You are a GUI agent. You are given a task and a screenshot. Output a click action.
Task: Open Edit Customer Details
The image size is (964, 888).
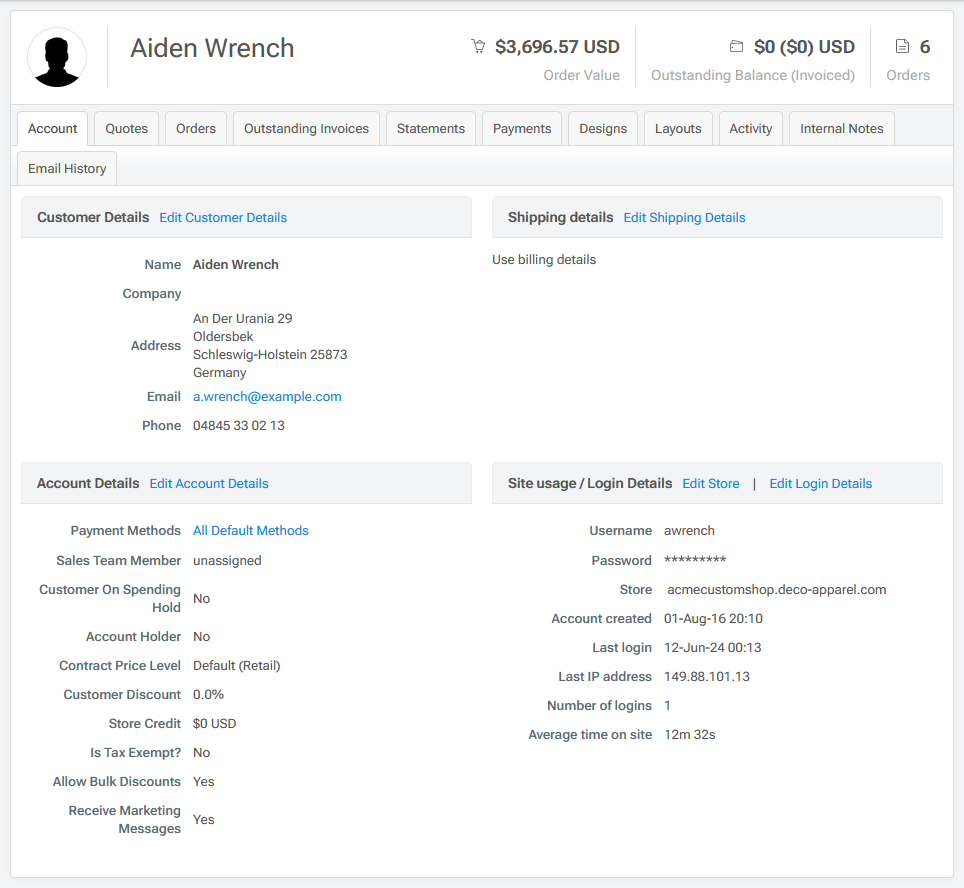click(x=222, y=217)
